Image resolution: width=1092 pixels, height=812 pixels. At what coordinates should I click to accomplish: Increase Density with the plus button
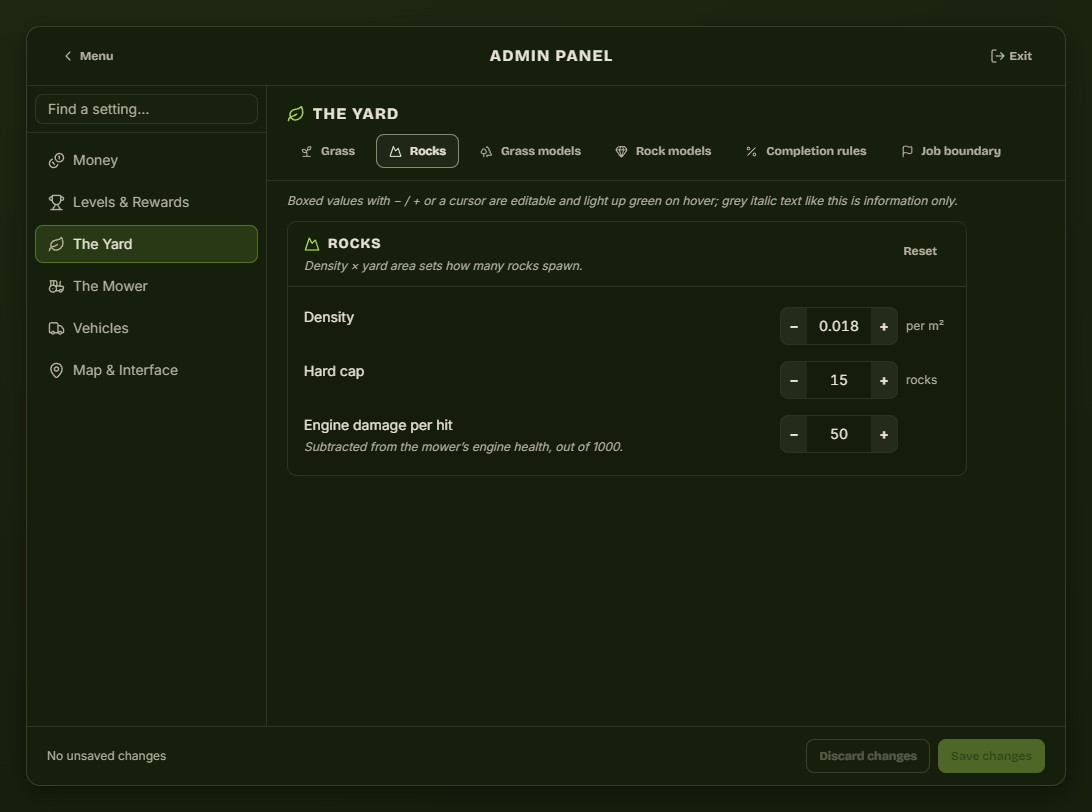tap(884, 326)
